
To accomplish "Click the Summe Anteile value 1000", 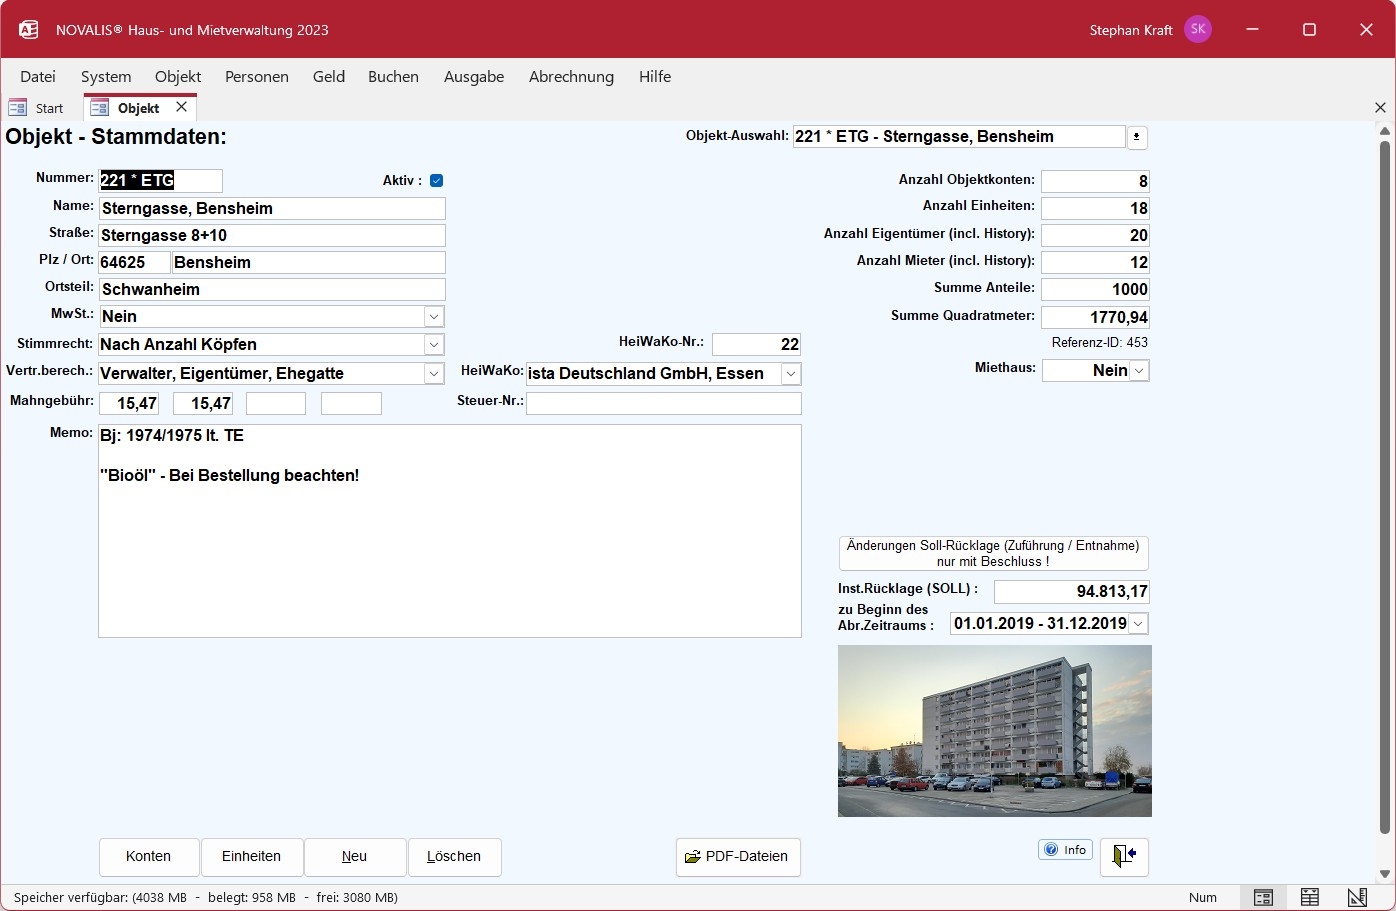I will (x=1095, y=289).
